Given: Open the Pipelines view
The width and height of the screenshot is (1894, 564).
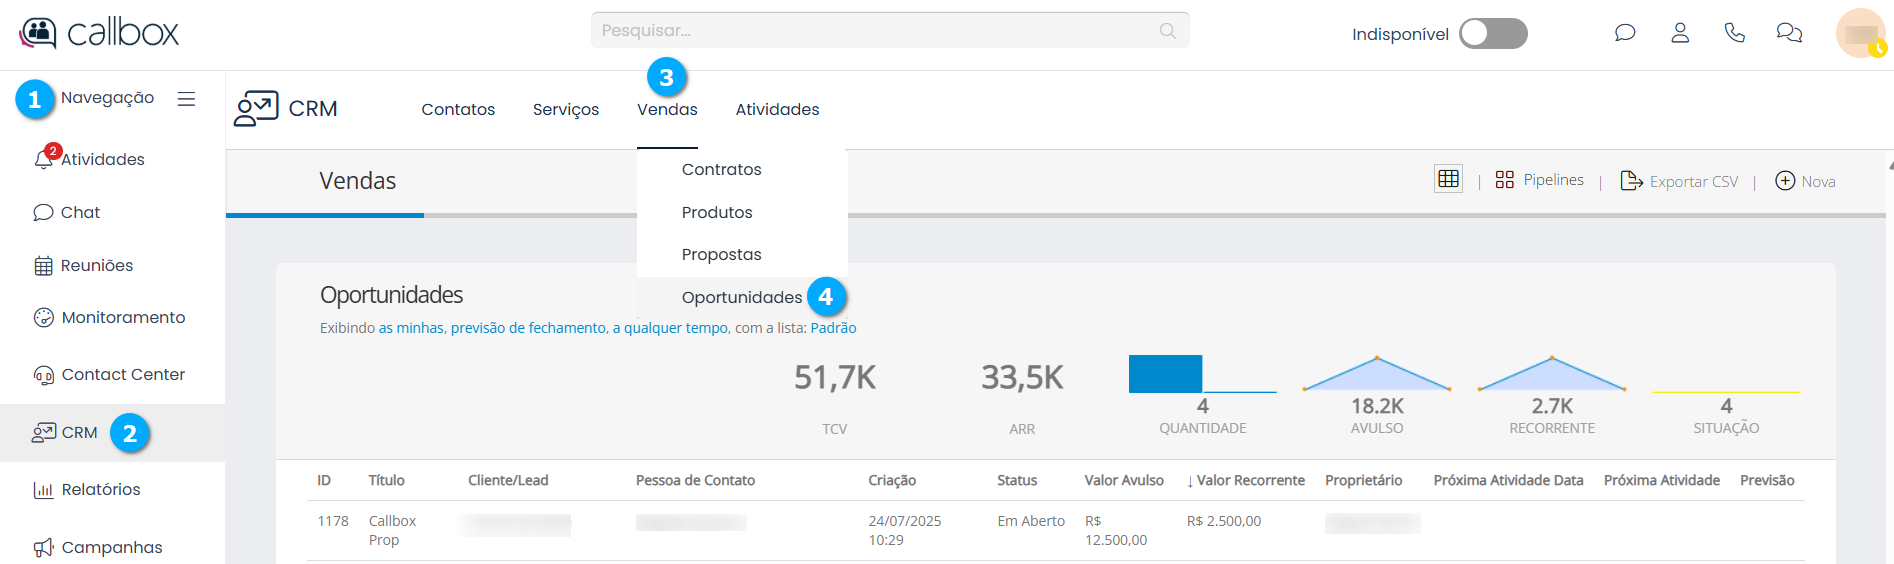Looking at the screenshot, I should [1540, 180].
